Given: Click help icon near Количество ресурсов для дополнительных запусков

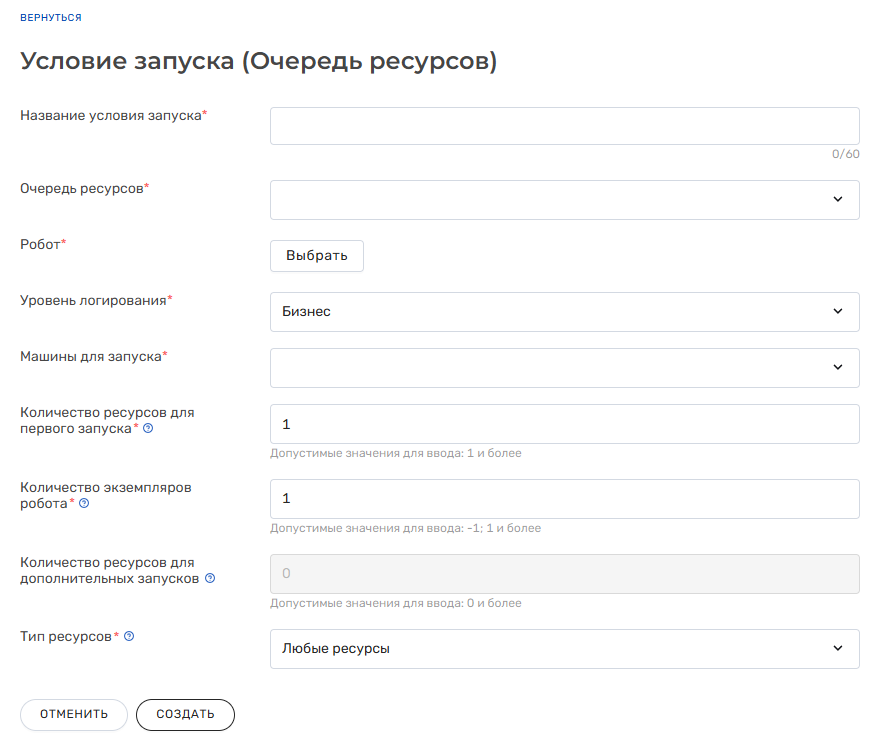Looking at the screenshot, I should [x=210, y=578].
